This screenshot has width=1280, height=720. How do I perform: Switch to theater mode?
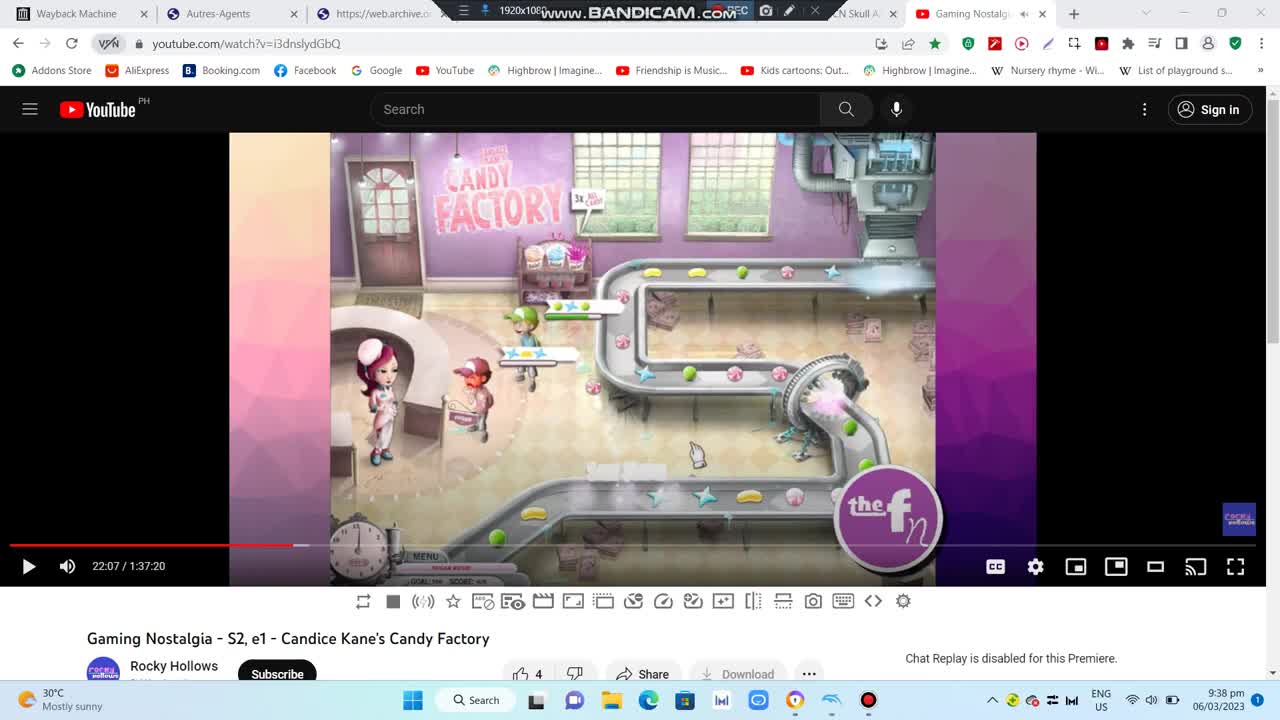(x=1155, y=566)
